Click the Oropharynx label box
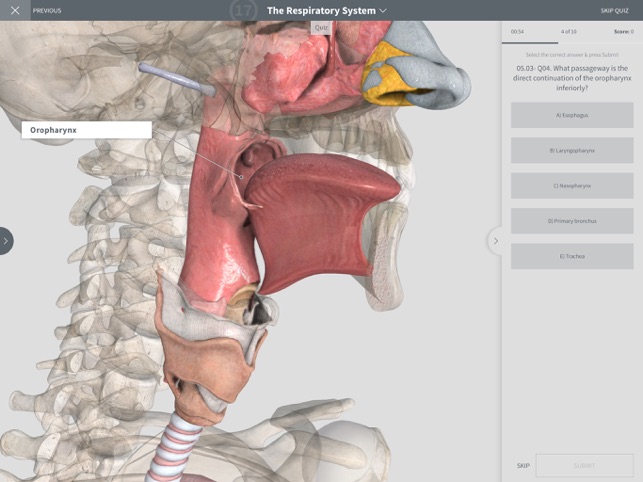Viewport: 643px width, 482px height. tap(87, 130)
